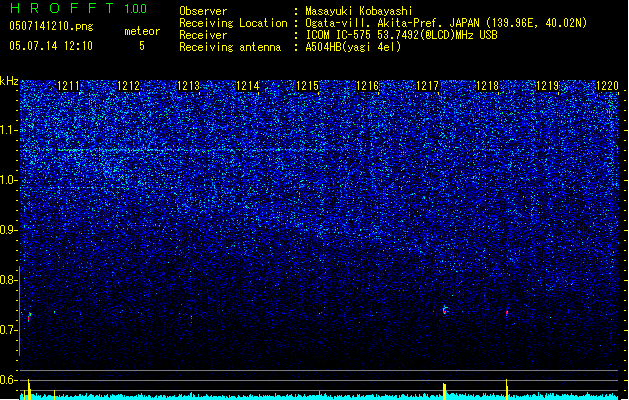Click the 1219 time marker
This screenshot has height=400, width=629.
(x=548, y=86)
